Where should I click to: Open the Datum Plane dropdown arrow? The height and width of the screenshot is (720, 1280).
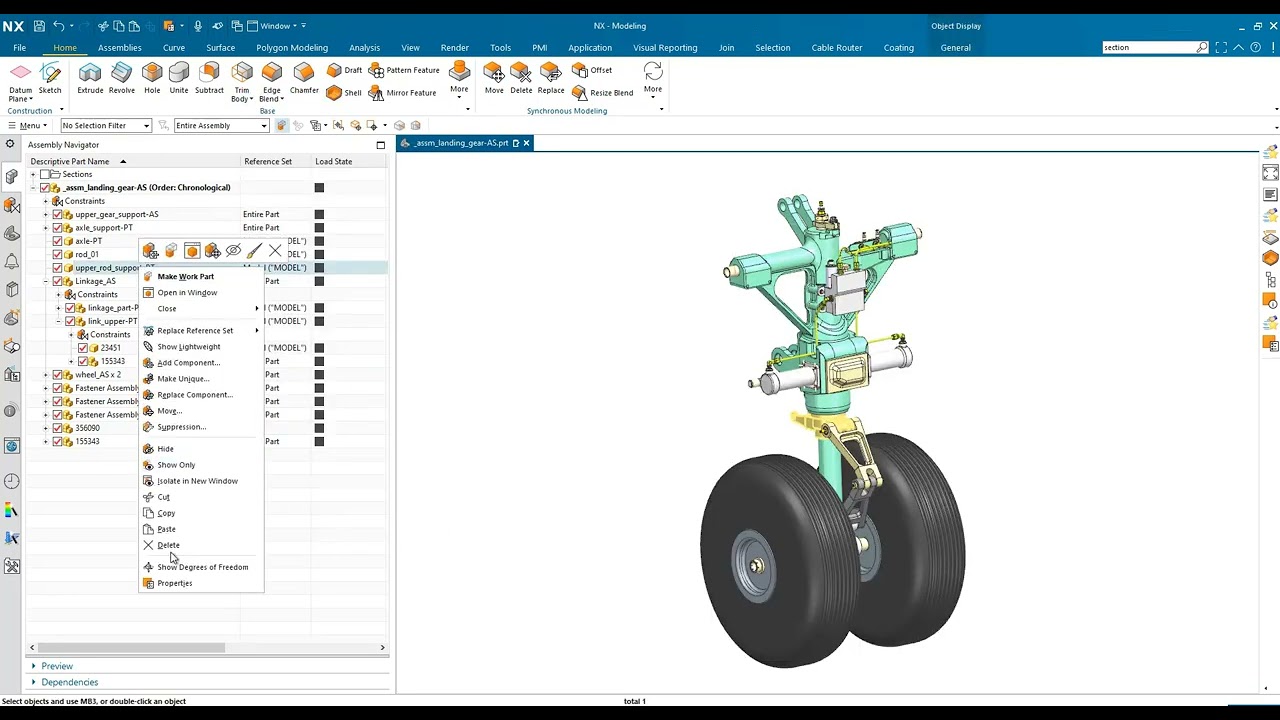tap(31, 99)
